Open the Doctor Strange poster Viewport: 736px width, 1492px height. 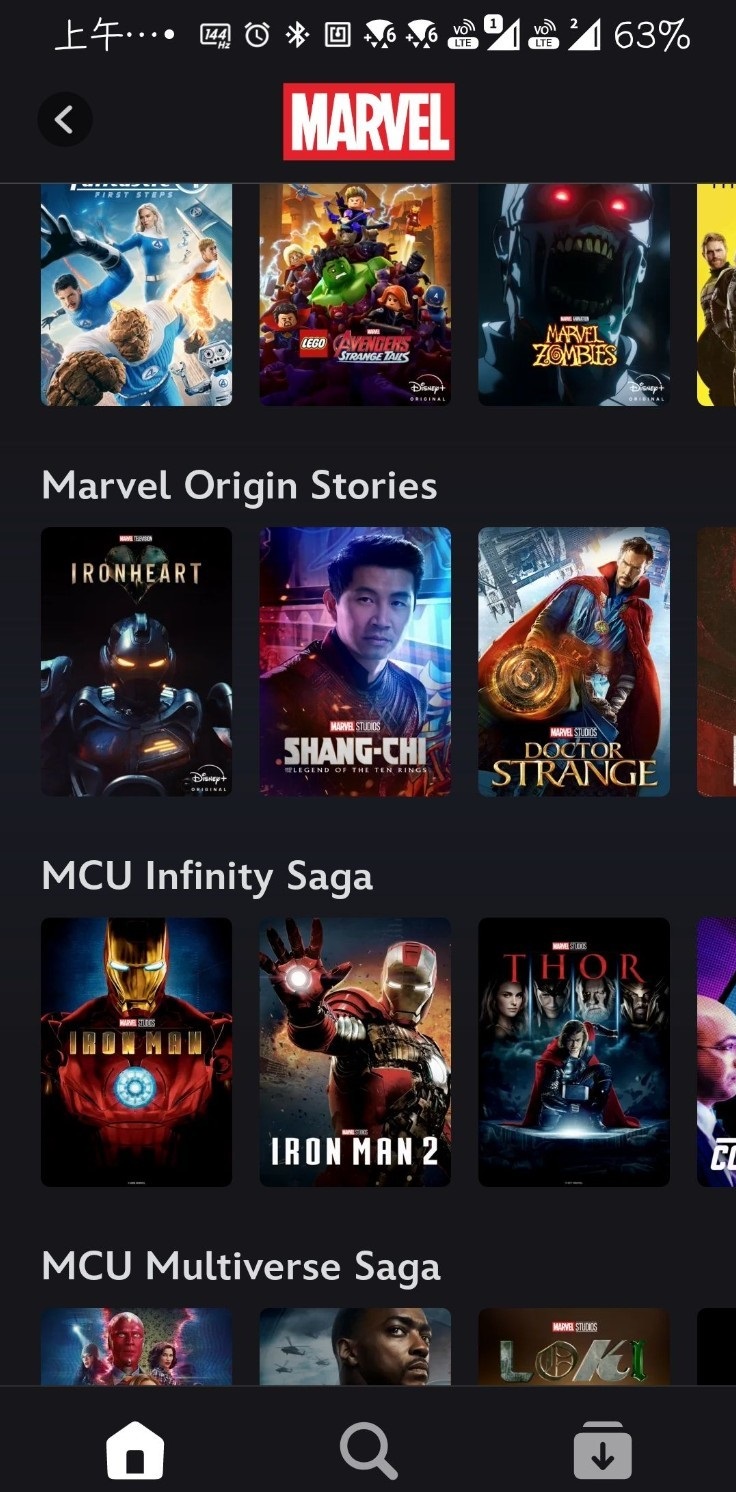click(x=574, y=662)
